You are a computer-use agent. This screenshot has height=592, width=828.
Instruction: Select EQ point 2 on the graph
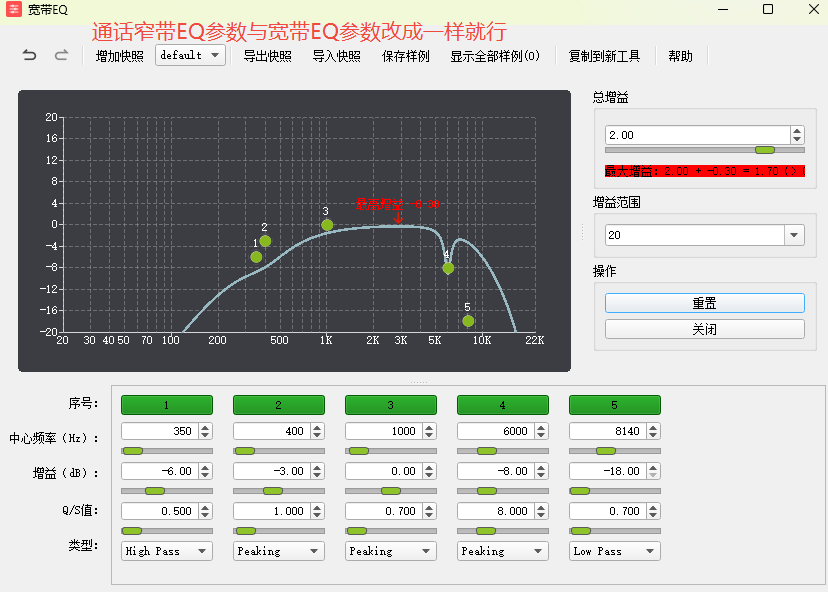pyautogui.click(x=265, y=241)
